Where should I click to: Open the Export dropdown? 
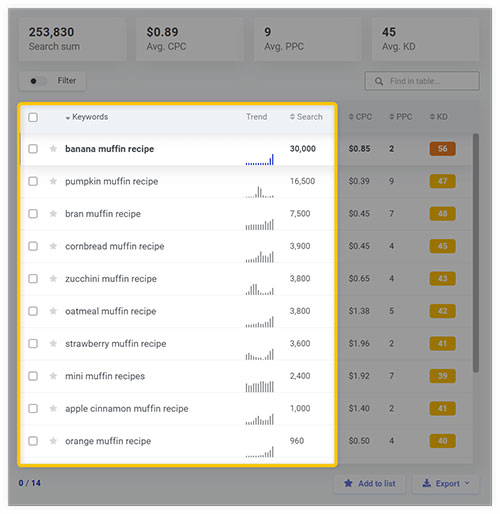pyautogui.click(x=446, y=483)
